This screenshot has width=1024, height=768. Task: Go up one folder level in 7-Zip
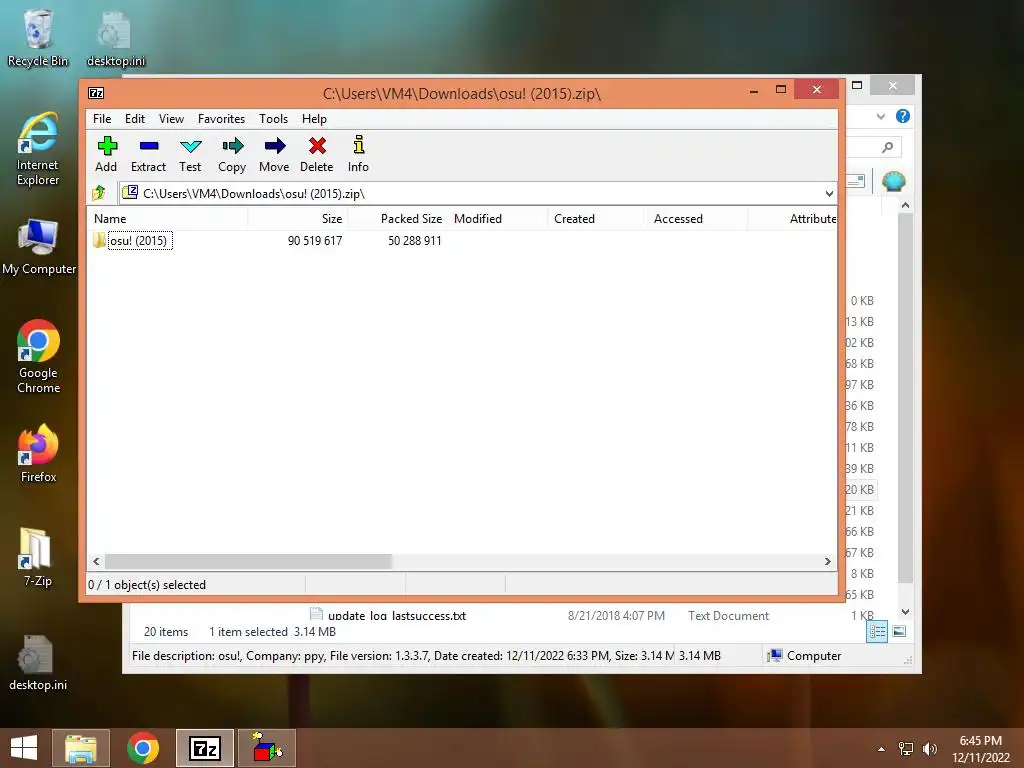[99, 193]
